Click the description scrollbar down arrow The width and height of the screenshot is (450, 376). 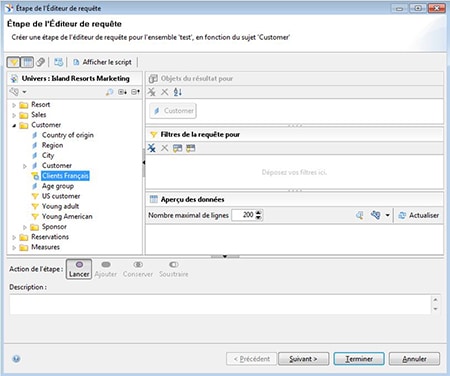tap(435, 309)
